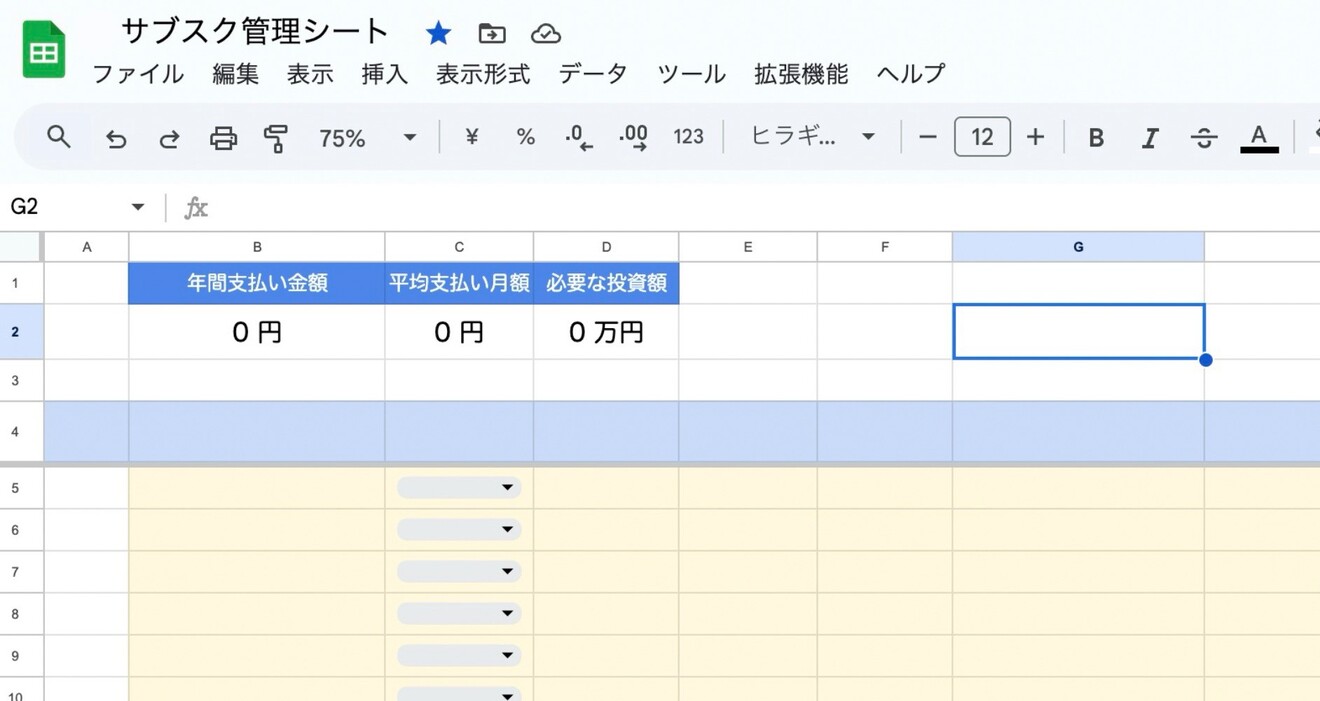Click the font size input field
Screen dimensions: 1320x701
pyautogui.click(x=982, y=137)
